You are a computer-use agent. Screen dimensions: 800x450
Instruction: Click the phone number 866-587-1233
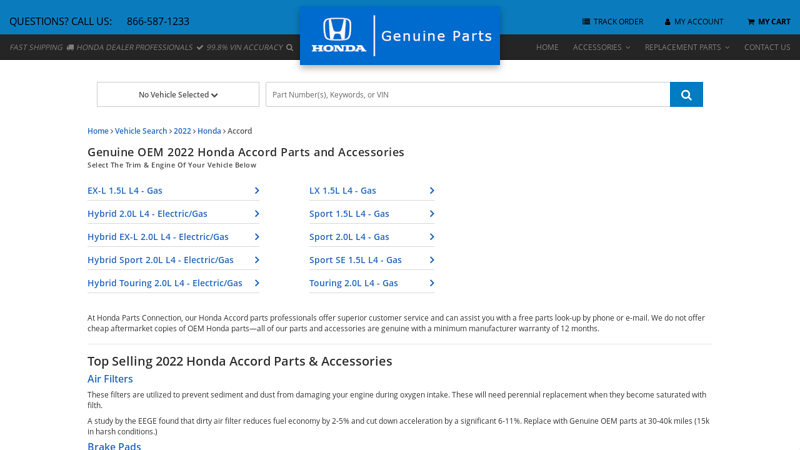pyautogui.click(x=158, y=21)
